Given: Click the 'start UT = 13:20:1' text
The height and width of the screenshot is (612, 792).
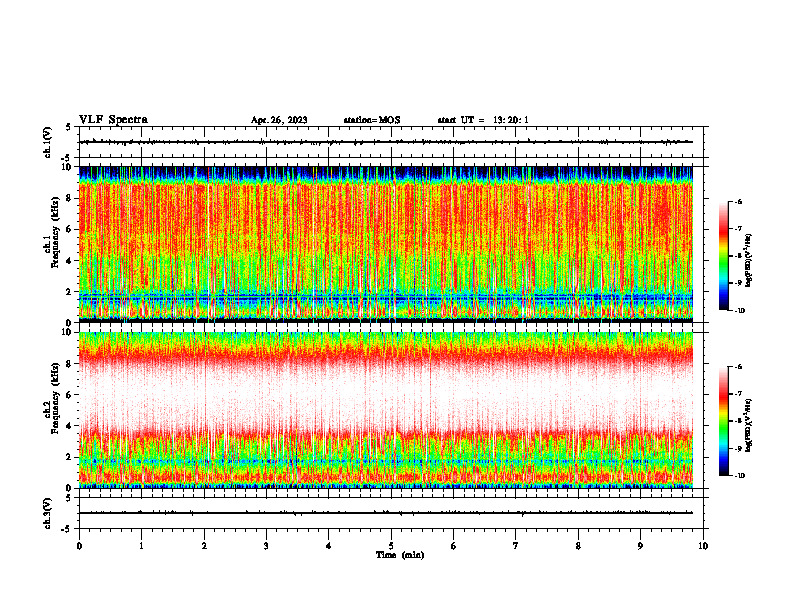Looking at the screenshot, I should [x=483, y=120].
